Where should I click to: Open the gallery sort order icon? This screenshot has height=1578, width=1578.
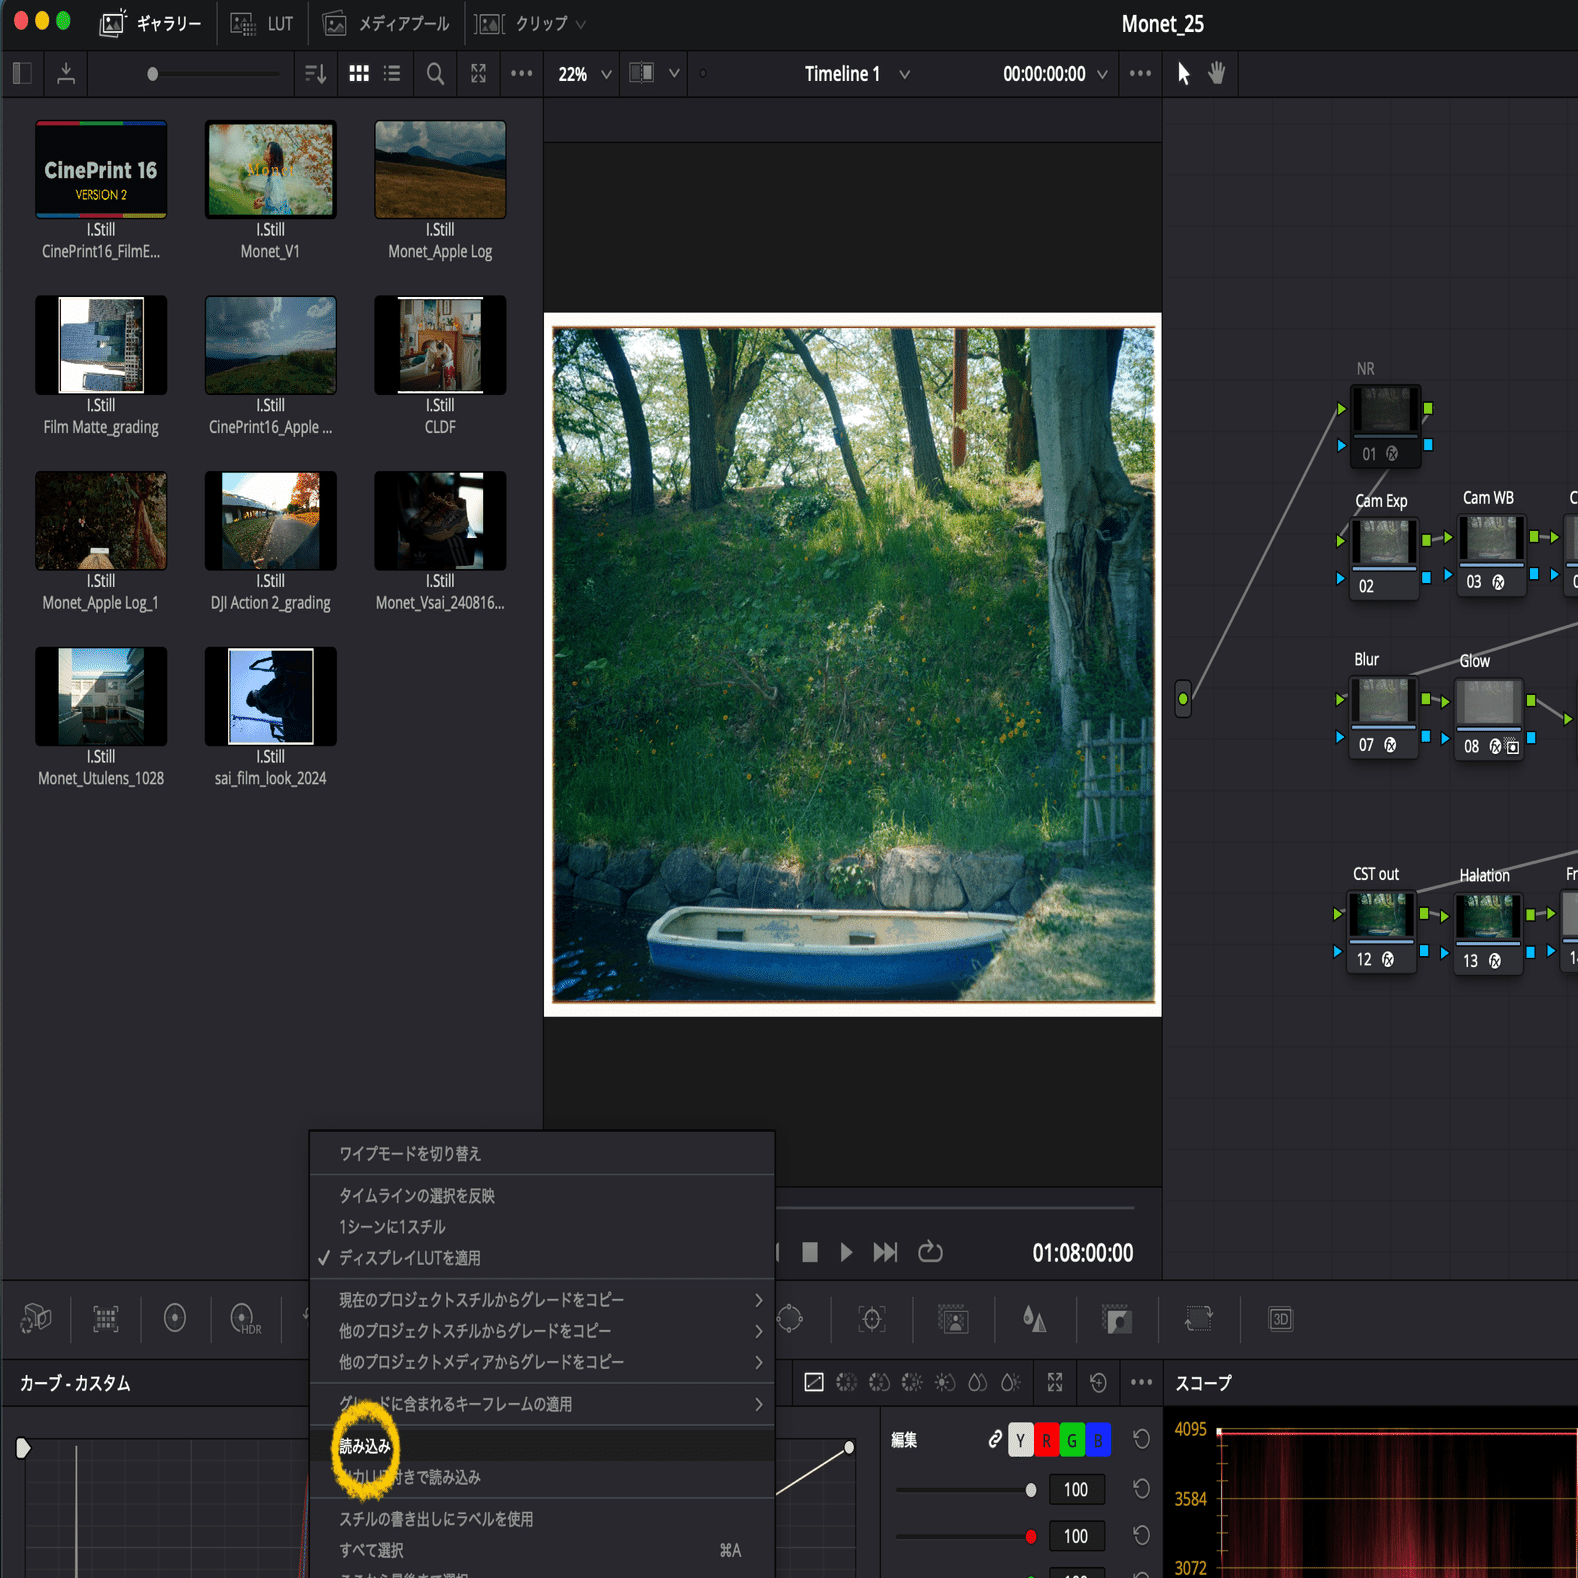click(x=315, y=73)
